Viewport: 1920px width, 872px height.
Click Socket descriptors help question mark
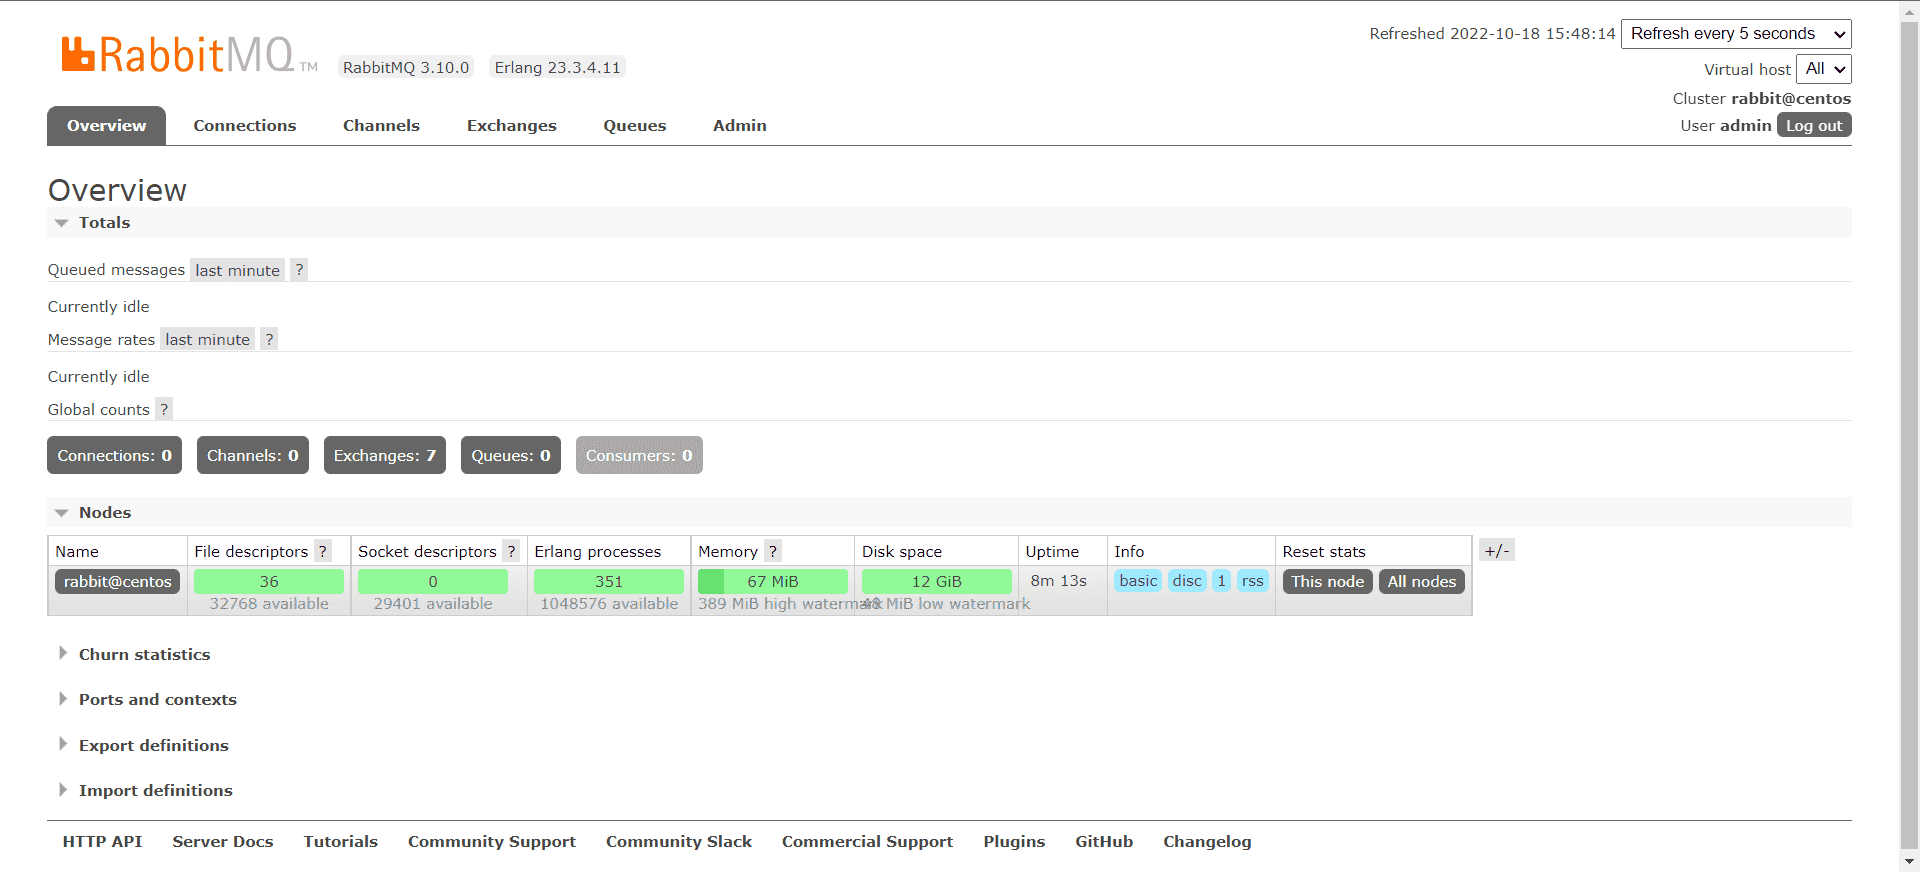click(511, 552)
